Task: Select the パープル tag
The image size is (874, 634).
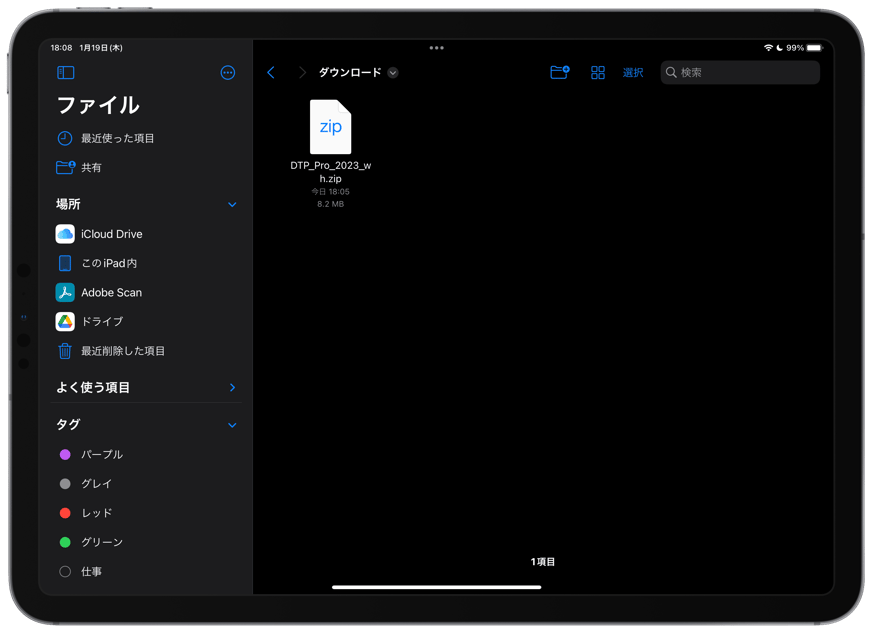Action: tap(146, 454)
